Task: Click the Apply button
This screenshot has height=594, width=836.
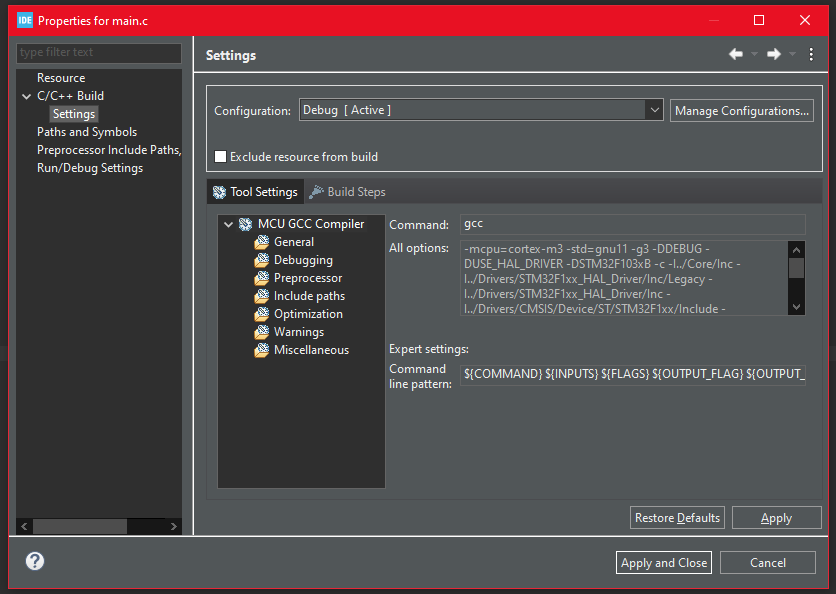Action: click(776, 518)
